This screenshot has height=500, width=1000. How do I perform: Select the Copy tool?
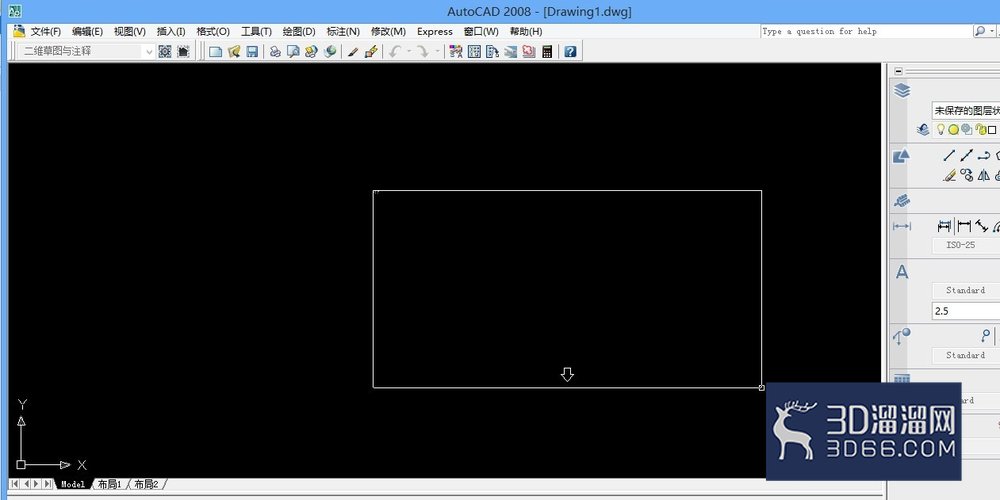pos(967,175)
